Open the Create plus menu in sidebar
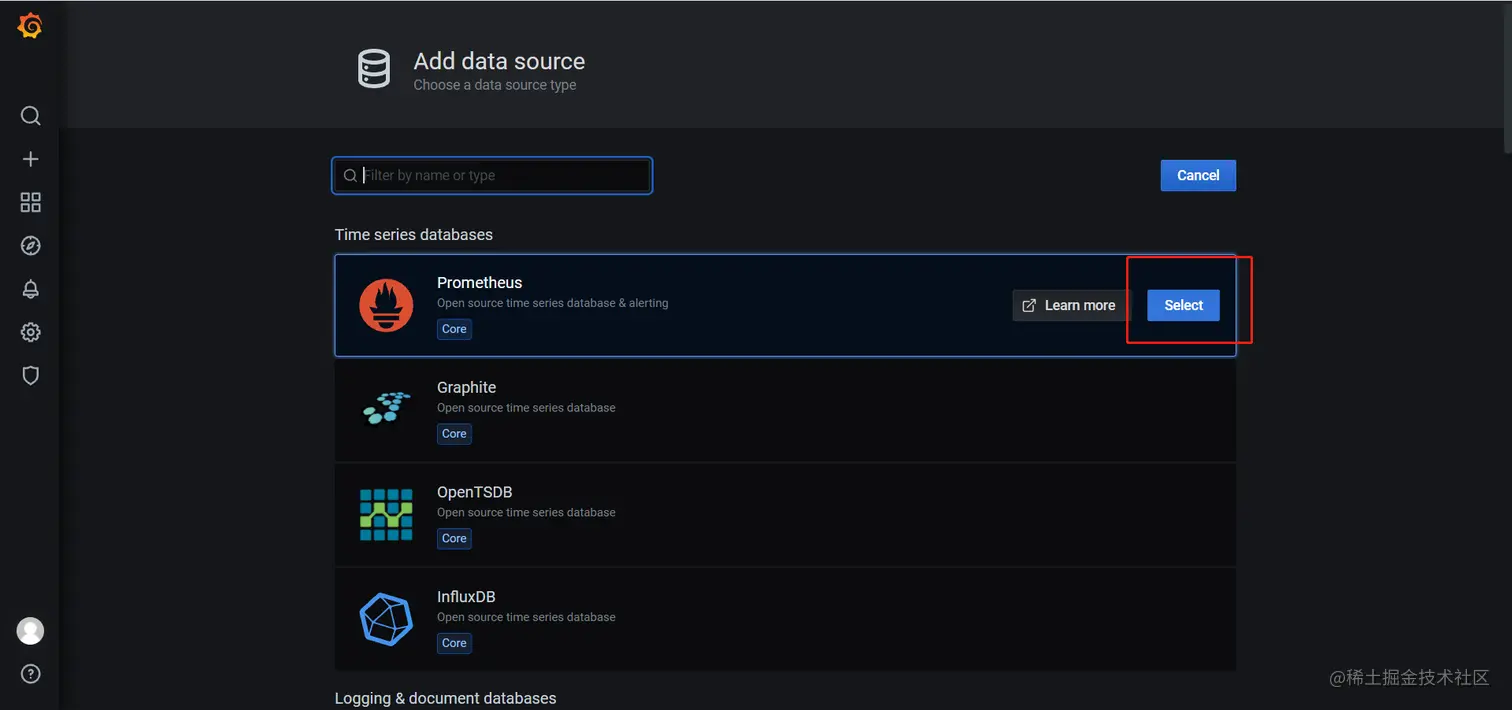The image size is (1512, 710). pyautogui.click(x=30, y=159)
